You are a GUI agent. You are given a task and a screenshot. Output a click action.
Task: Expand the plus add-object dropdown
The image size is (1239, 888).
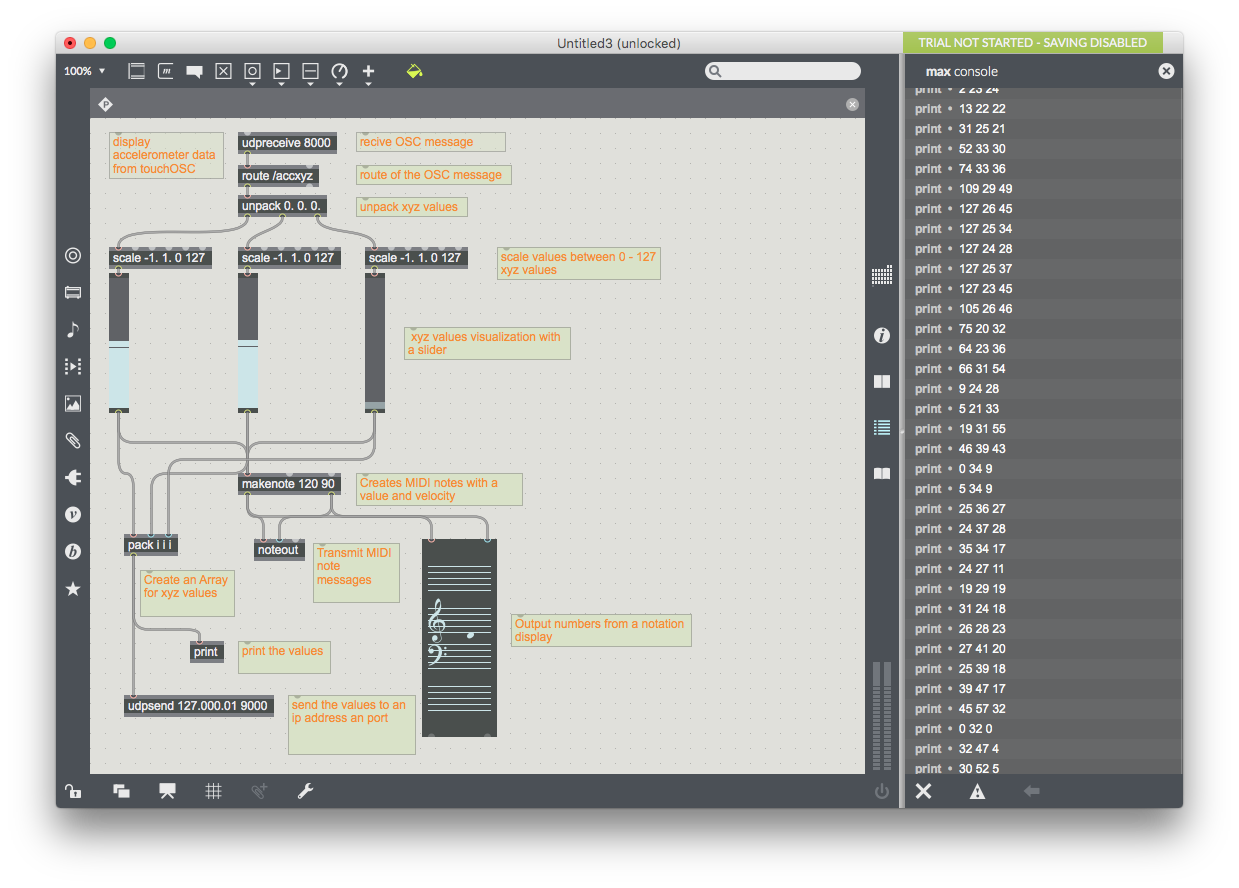tap(368, 83)
